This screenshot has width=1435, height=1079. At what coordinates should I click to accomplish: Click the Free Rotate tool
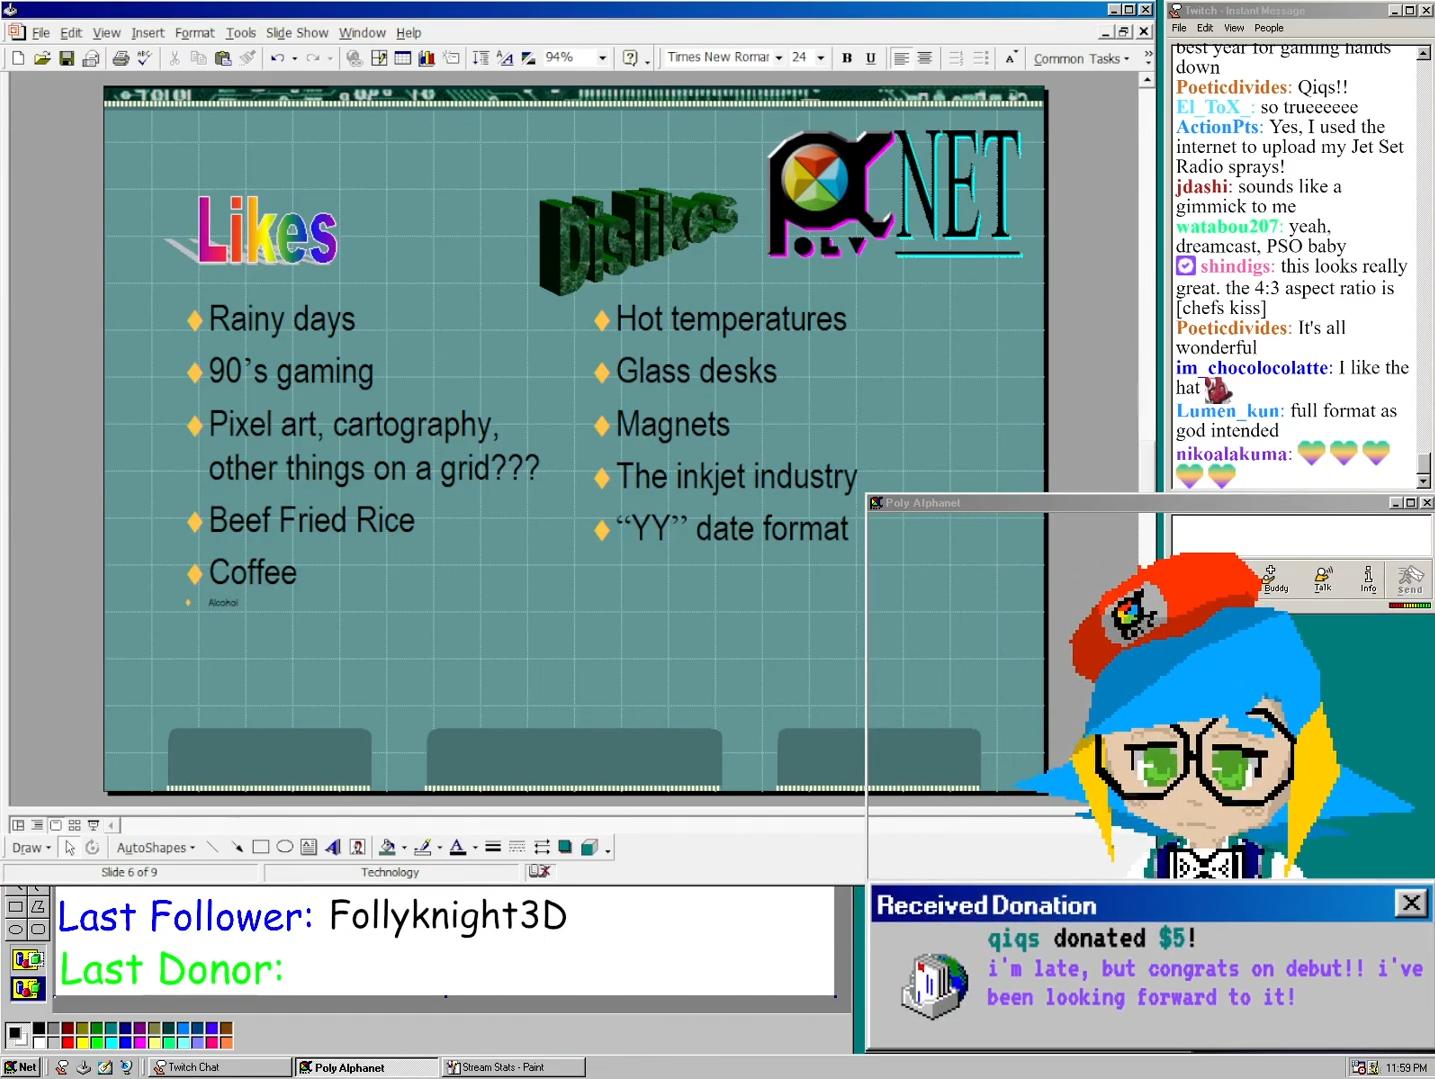click(92, 847)
